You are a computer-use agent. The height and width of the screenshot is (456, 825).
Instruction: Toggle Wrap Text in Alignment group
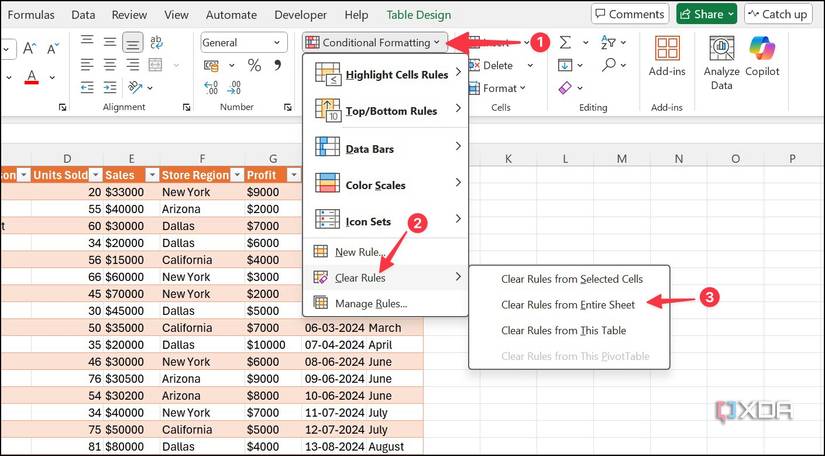coord(156,42)
